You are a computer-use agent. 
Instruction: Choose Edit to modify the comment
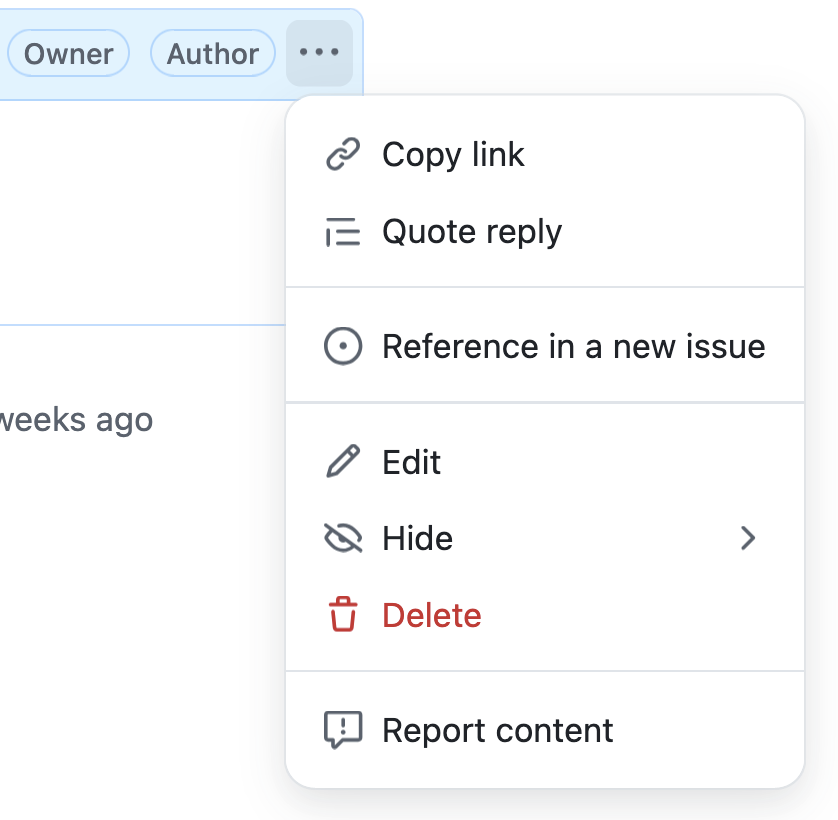tap(412, 462)
